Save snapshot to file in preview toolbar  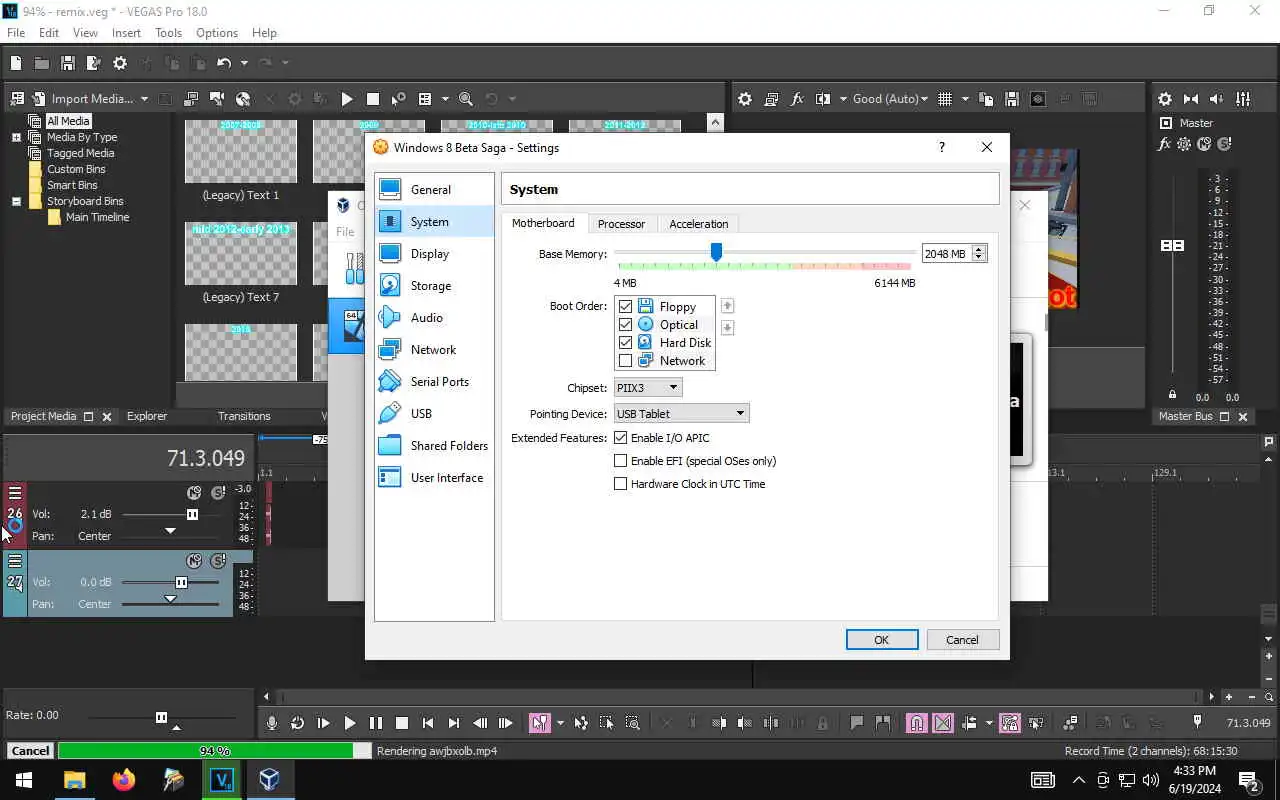tap(1012, 99)
